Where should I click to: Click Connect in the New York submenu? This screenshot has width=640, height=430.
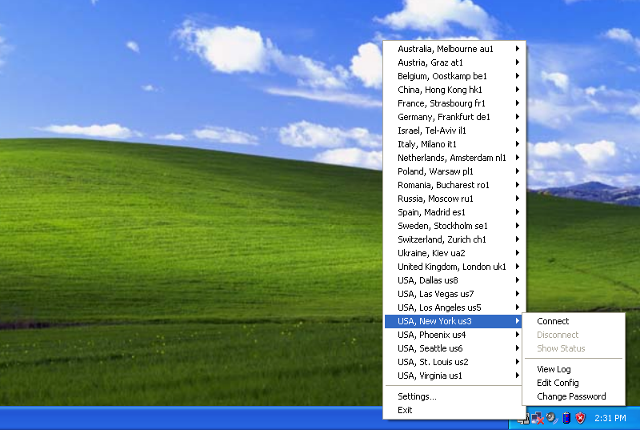pos(573,321)
